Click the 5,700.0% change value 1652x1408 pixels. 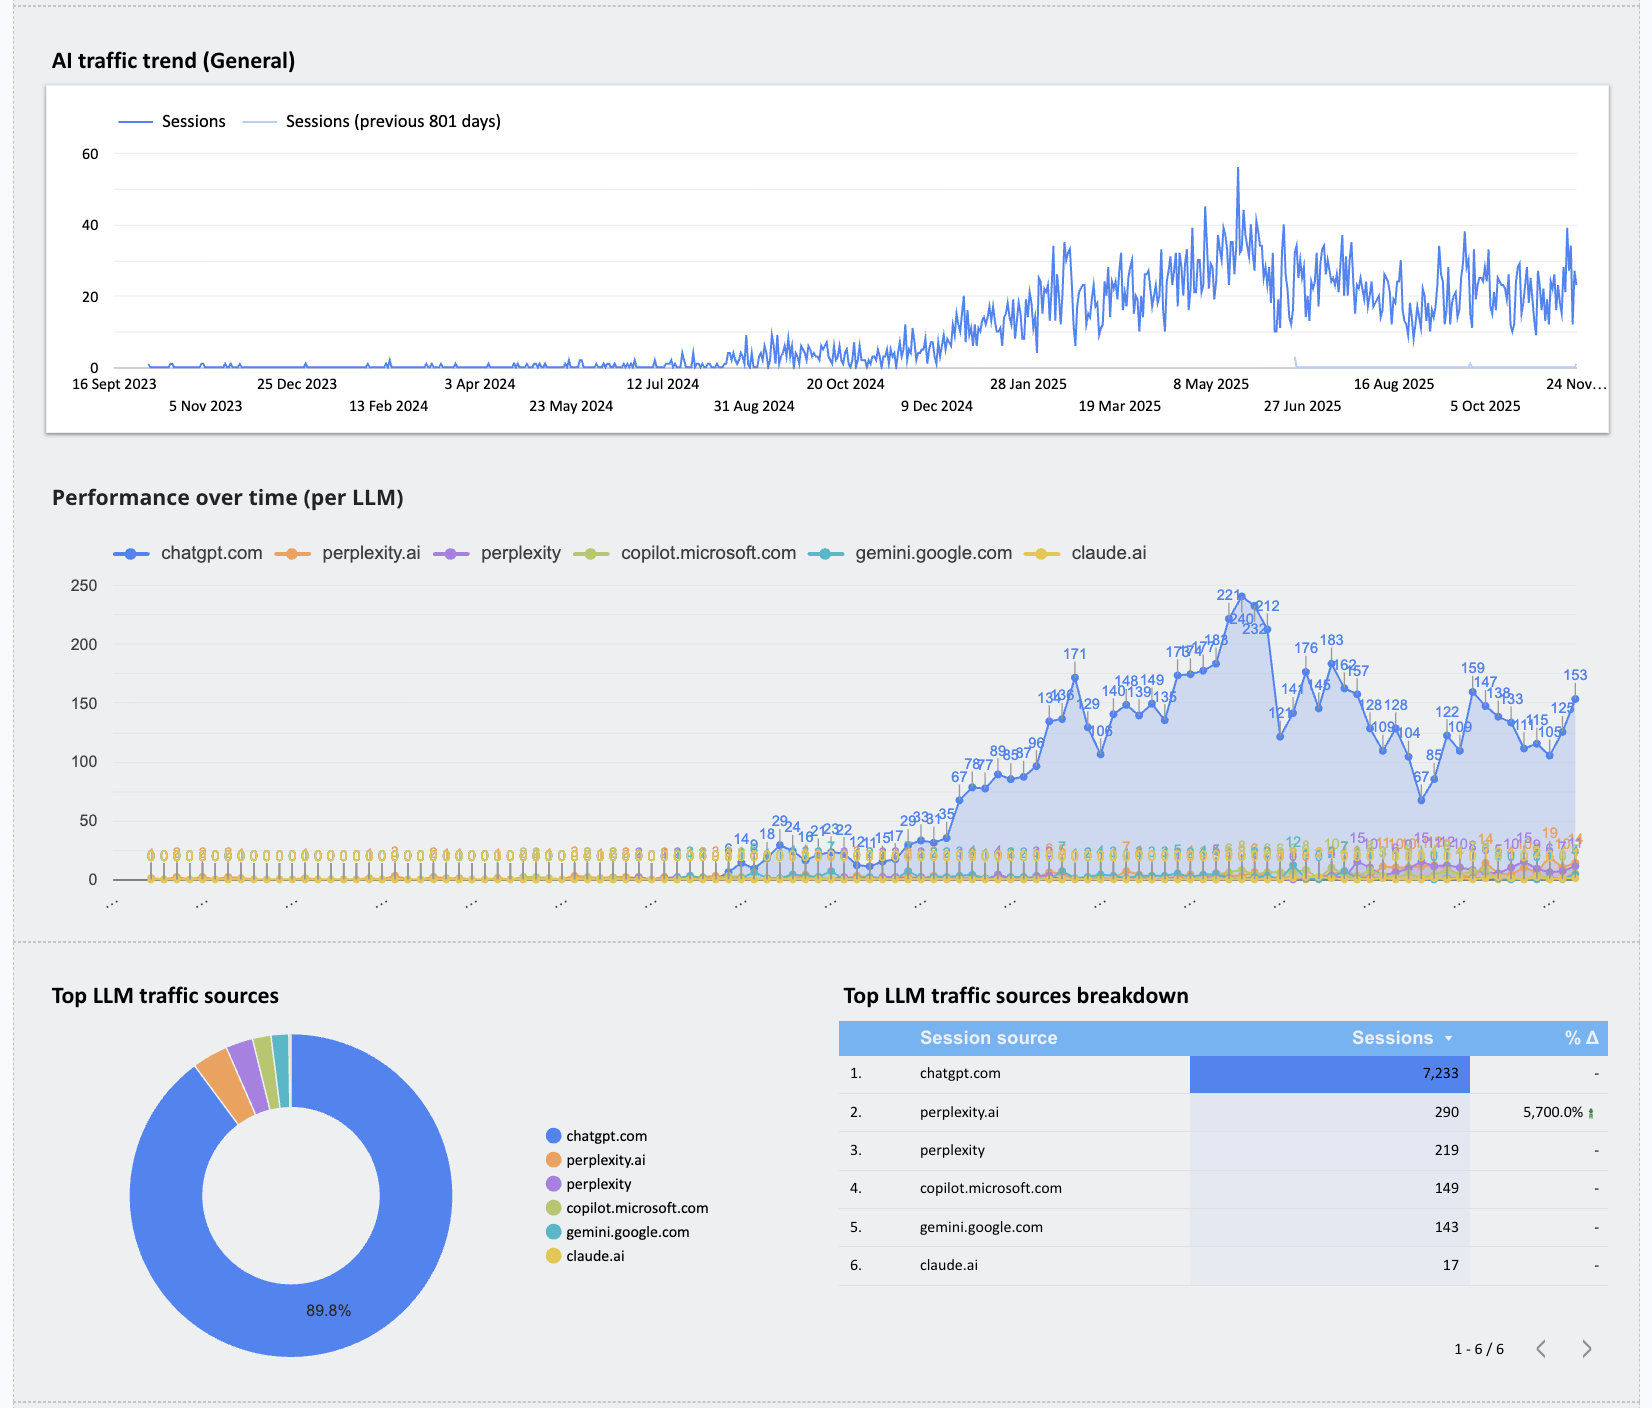click(1553, 1112)
